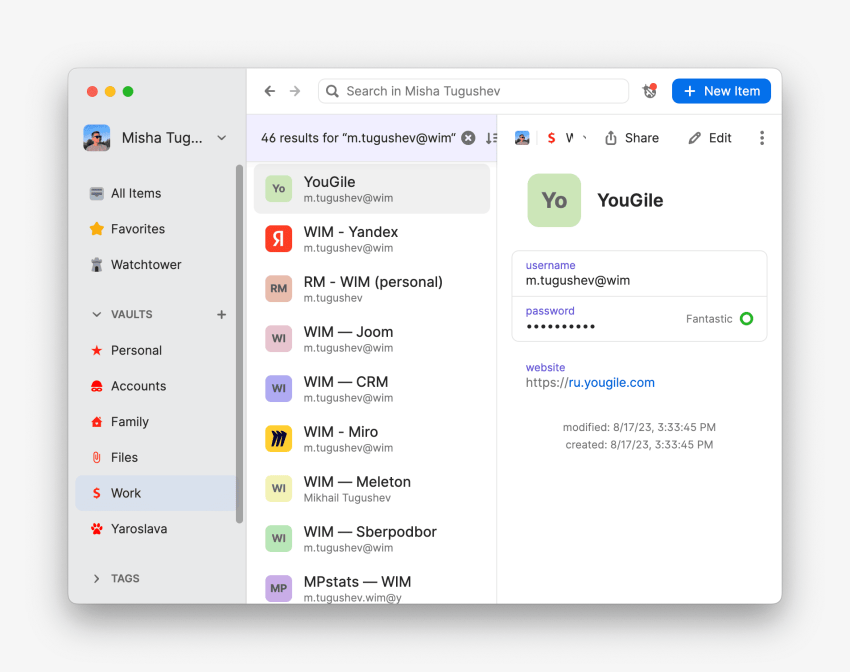This screenshot has width=850, height=672.
Task: Collapse the VAULTS section
Action: (96, 314)
